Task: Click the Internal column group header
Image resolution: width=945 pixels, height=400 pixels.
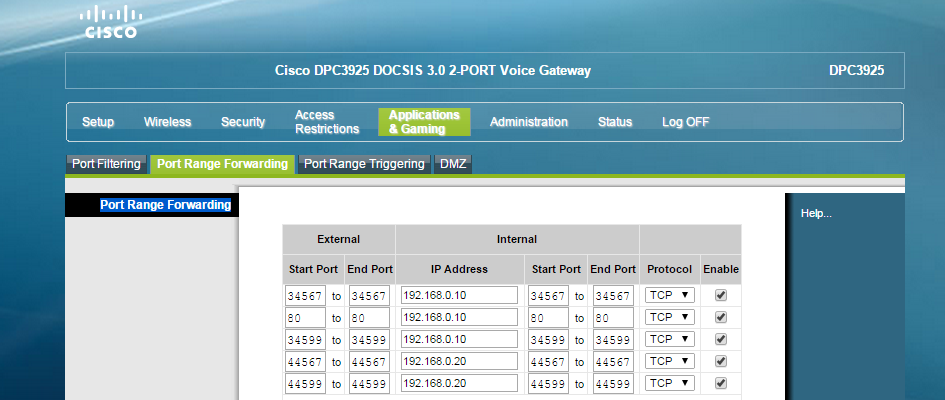Action: click(x=517, y=239)
